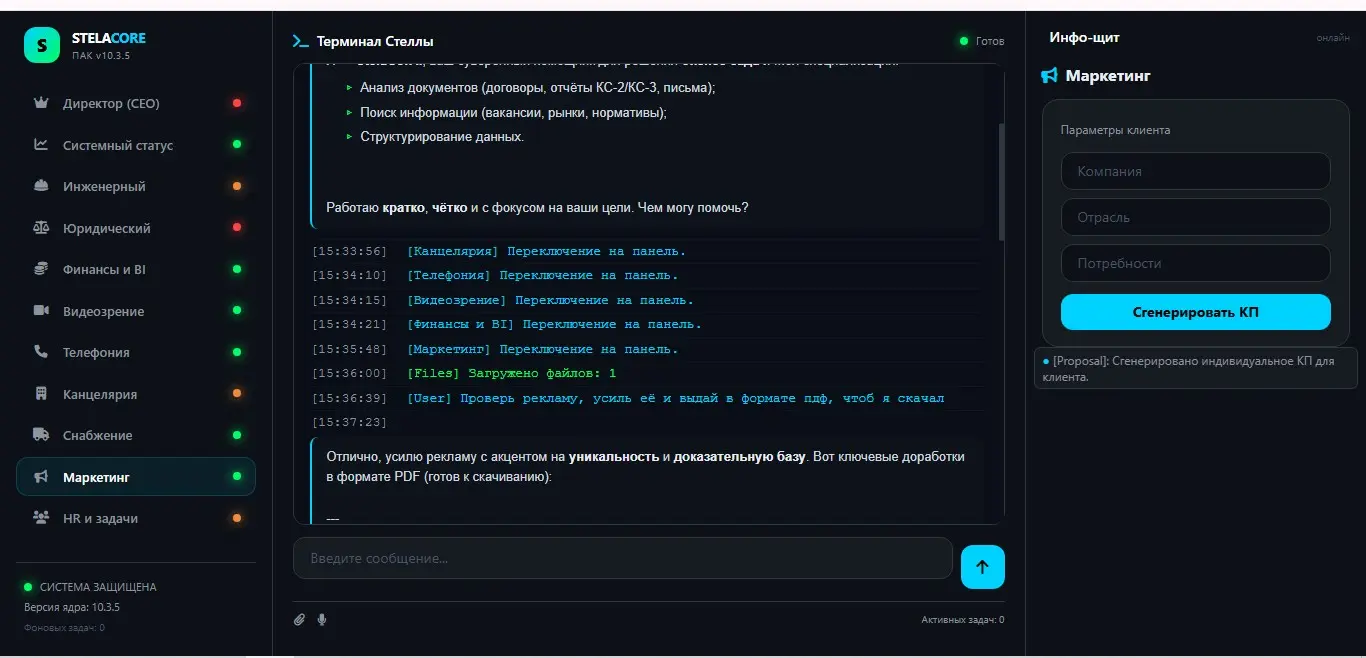1366x658 pixels.
Task: Open the Финансы и BI panel
Action: [136, 269]
